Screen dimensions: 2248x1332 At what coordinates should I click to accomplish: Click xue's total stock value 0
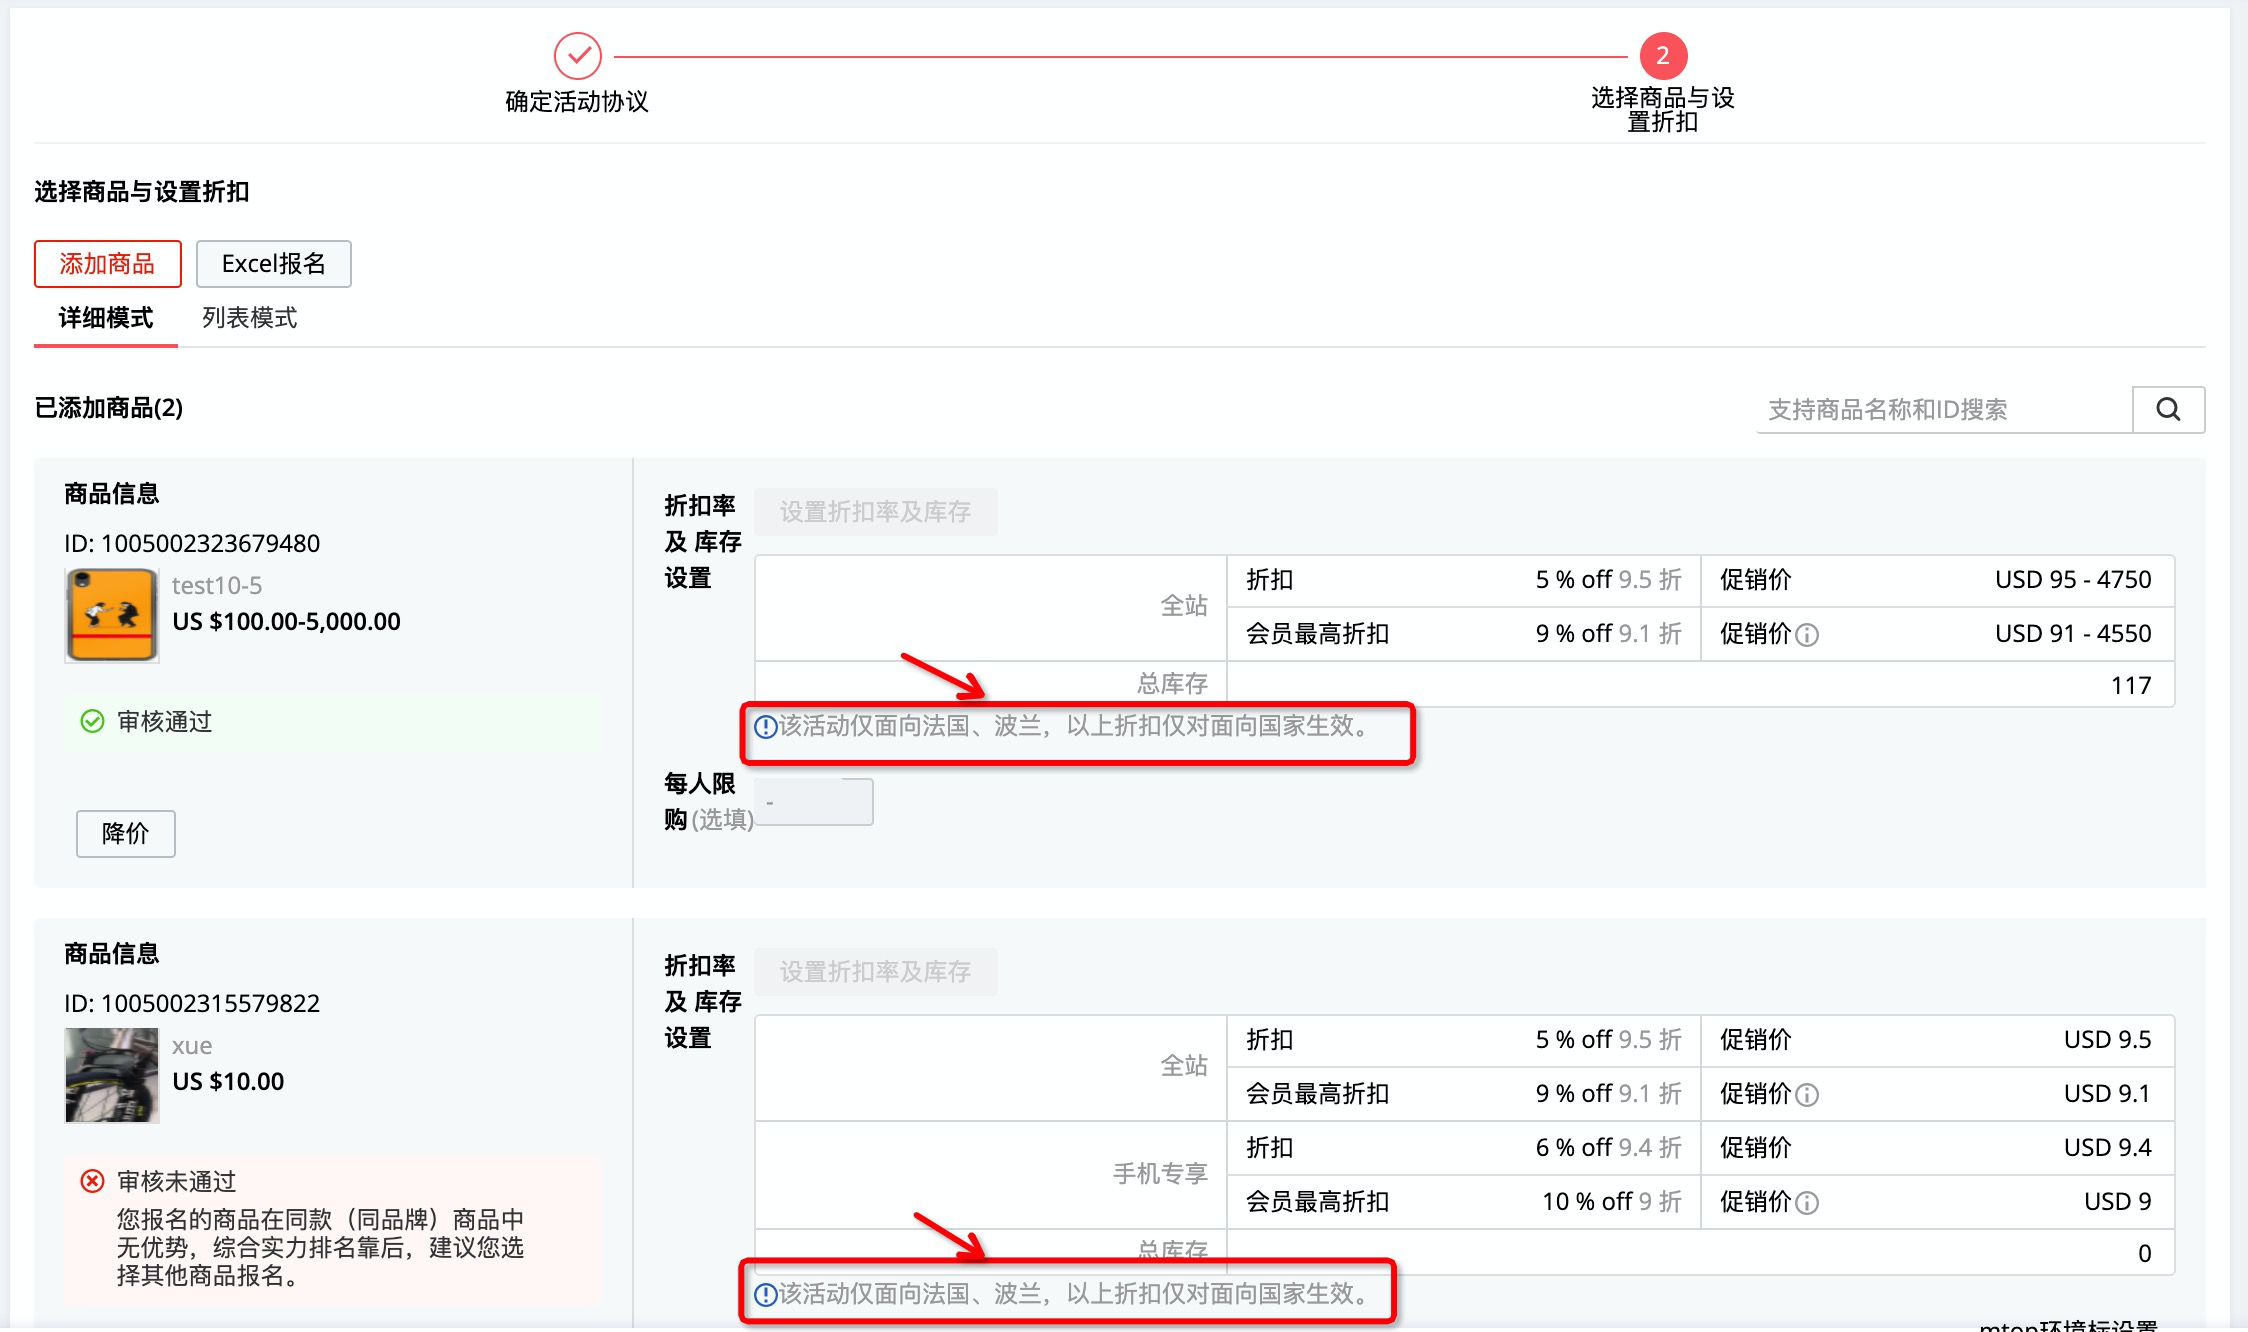click(x=2145, y=1254)
